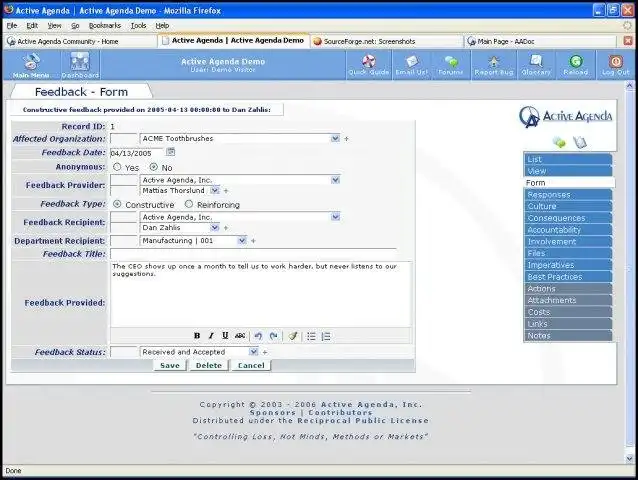Click the Report Bug icon
This screenshot has width=638, height=480.
494,65
